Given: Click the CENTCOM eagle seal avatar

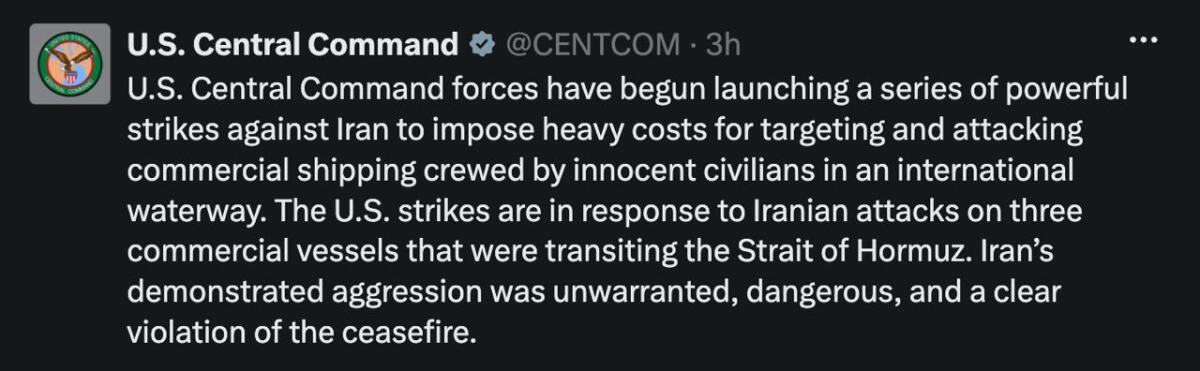Looking at the screenshot, I should pyautogui.click(x=70, y=65).
